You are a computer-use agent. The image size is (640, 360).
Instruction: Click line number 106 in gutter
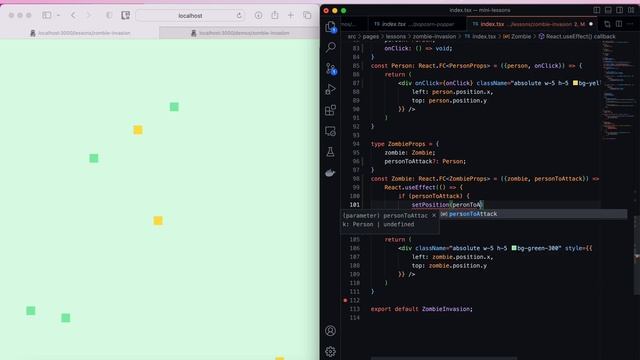pyautogui.click(x=355, y=248)
